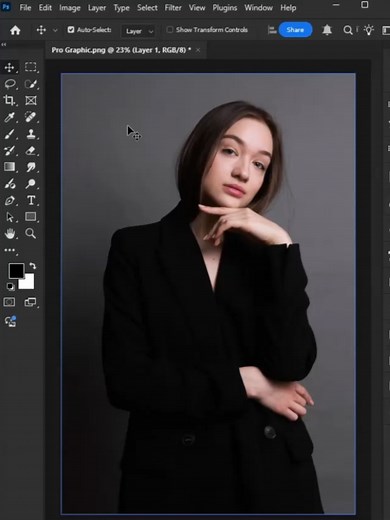Select the Pro Graphic.png document tab
Viewport: 390px width, 520px height.
[x=121, y=50]
